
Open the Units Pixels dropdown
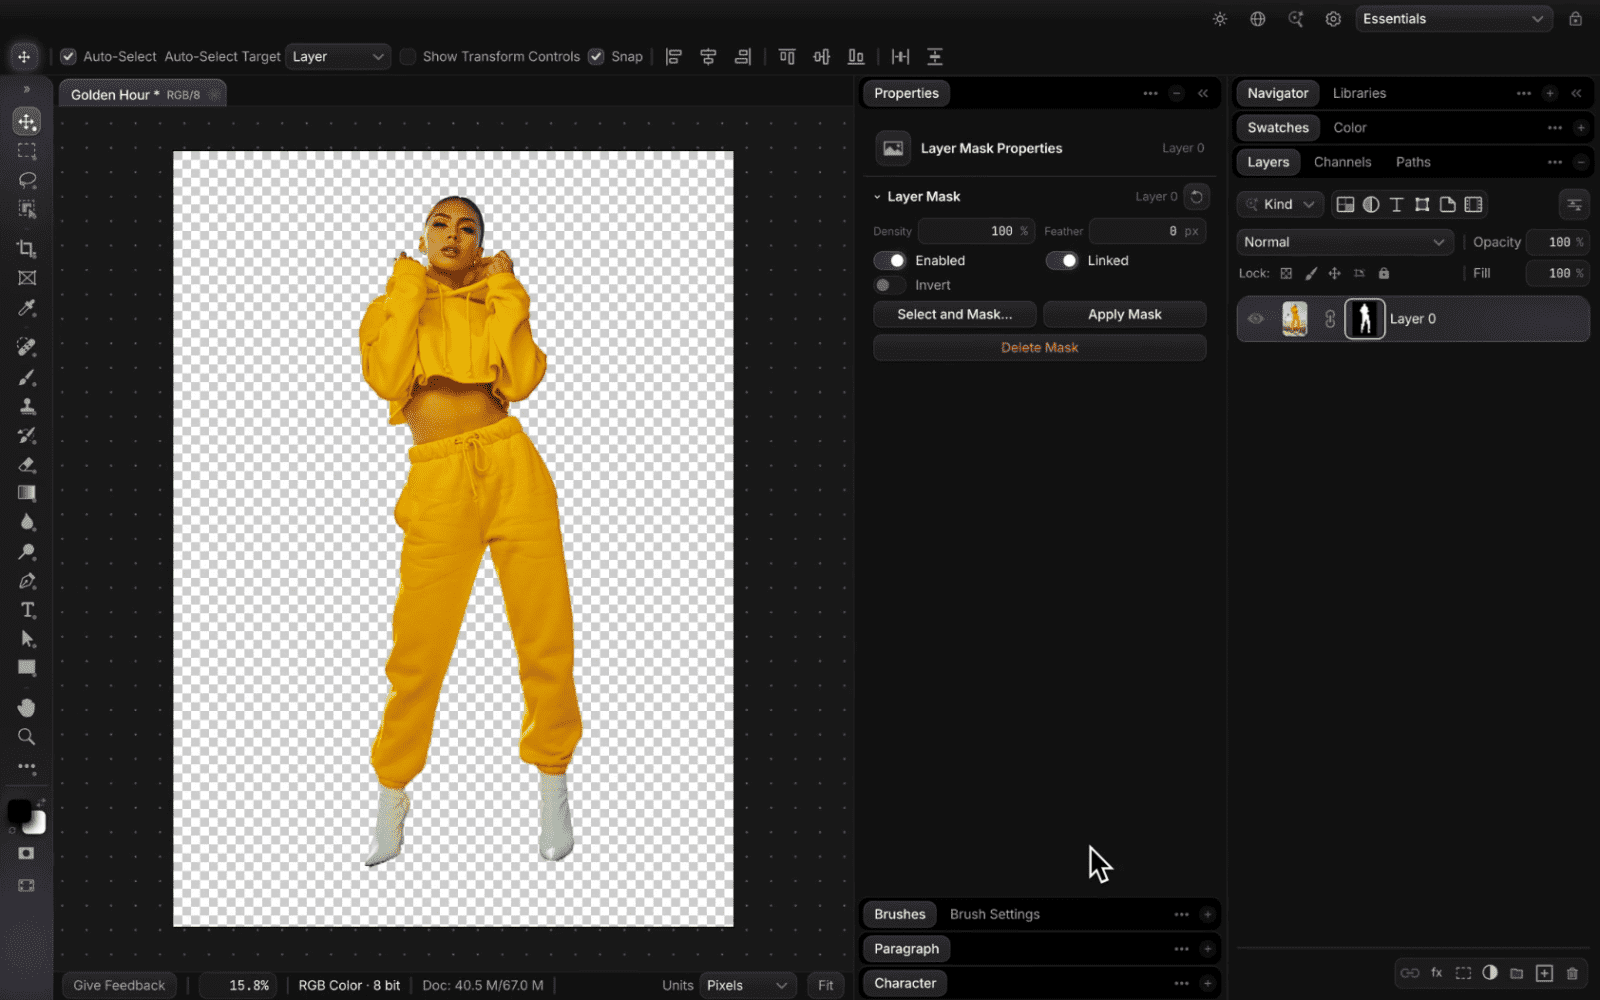748,985
